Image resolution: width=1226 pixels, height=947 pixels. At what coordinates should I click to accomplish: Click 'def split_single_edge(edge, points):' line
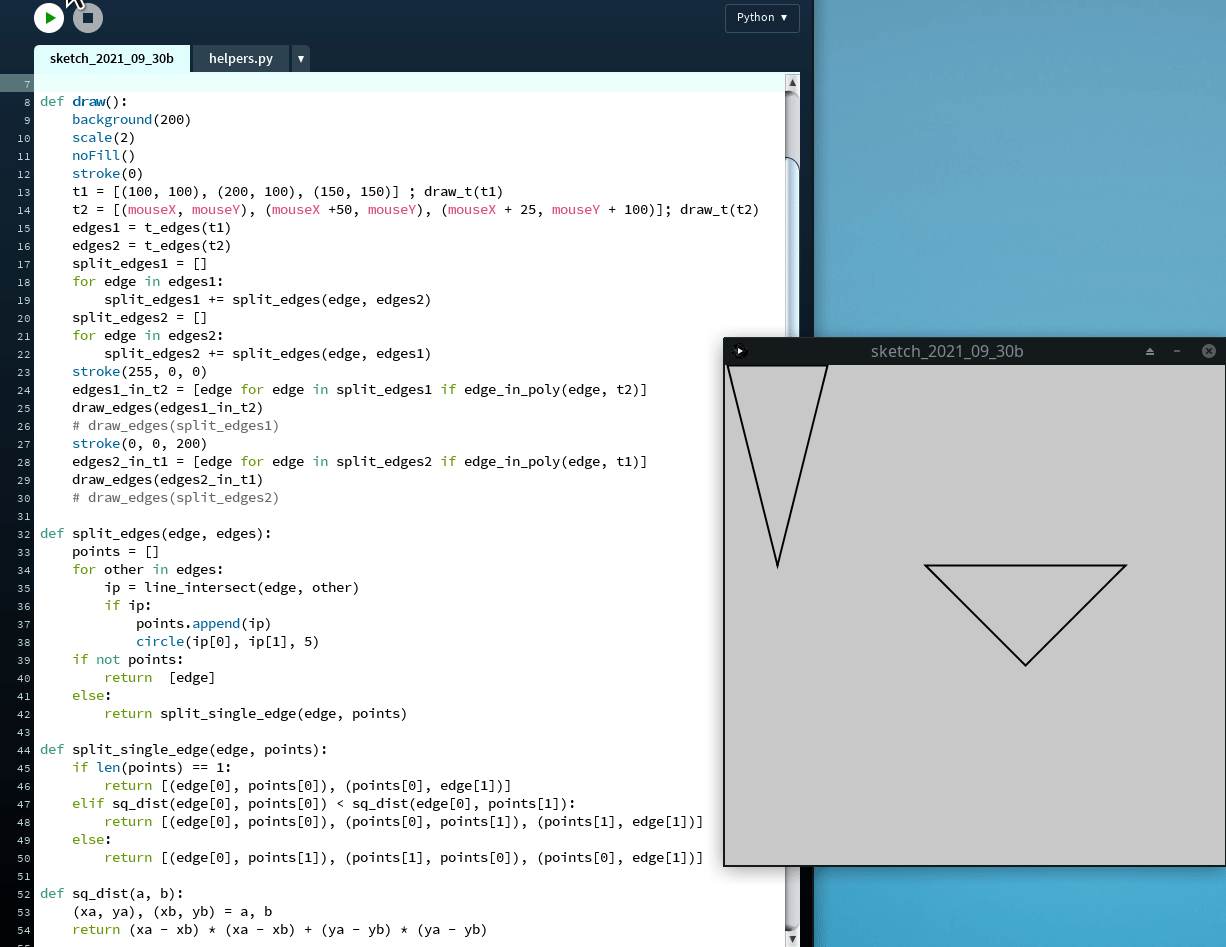(x=183, y=749)
